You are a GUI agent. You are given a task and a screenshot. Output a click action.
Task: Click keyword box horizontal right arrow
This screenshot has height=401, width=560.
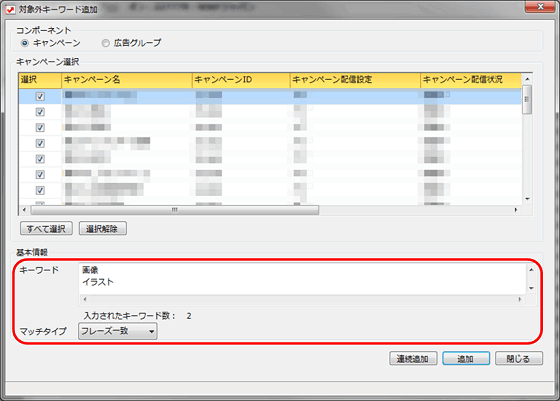point(520,300)
